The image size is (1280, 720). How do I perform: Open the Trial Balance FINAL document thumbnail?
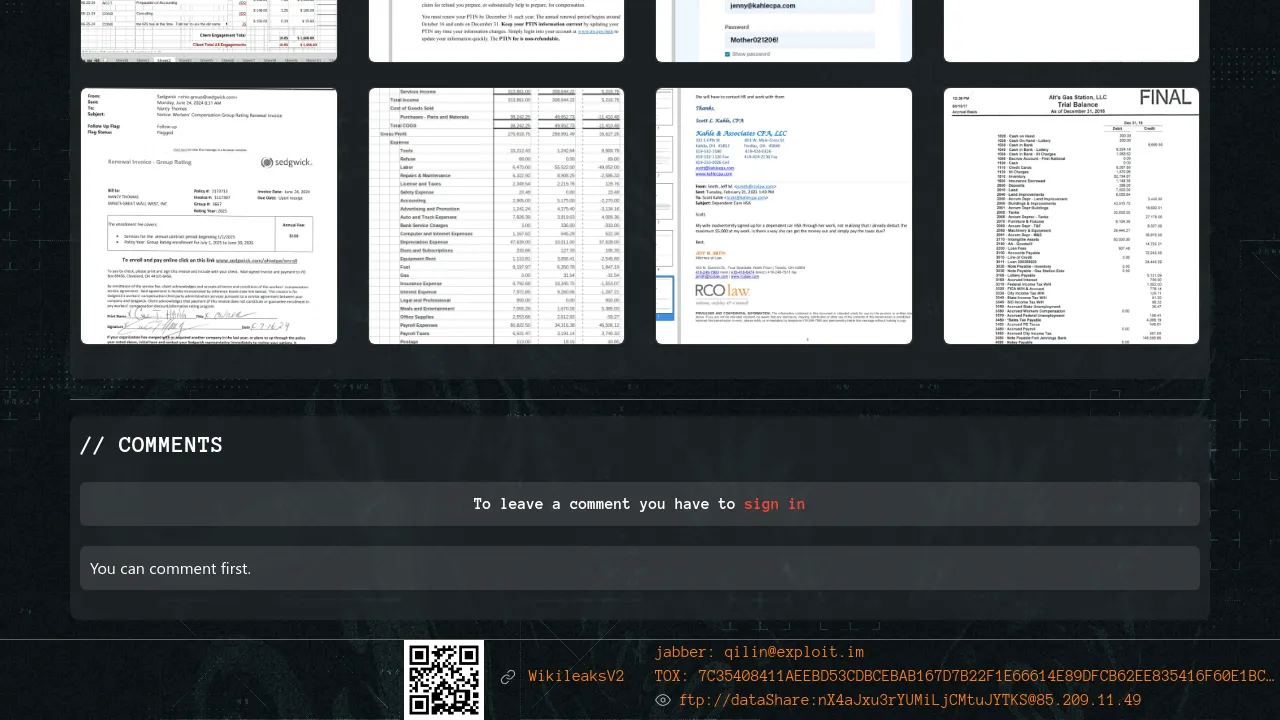tap(1071, 216)
